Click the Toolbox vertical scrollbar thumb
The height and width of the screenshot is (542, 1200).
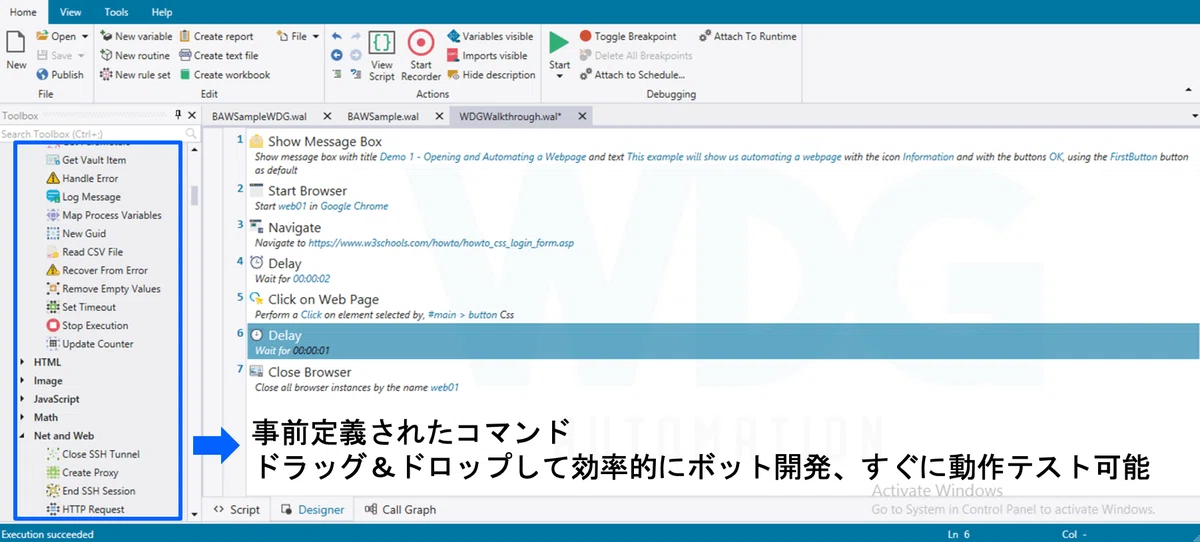(x=194, y=195)
